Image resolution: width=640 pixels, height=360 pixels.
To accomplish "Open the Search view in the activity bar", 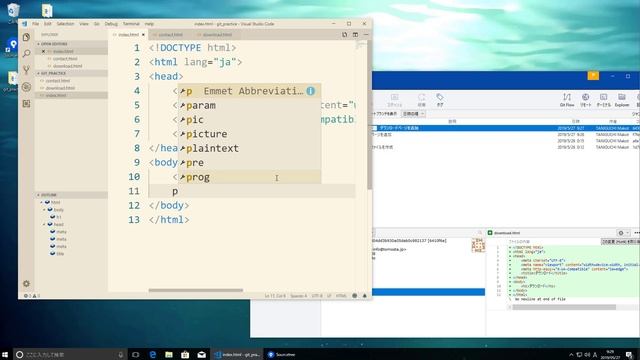I will coord(27,53).
